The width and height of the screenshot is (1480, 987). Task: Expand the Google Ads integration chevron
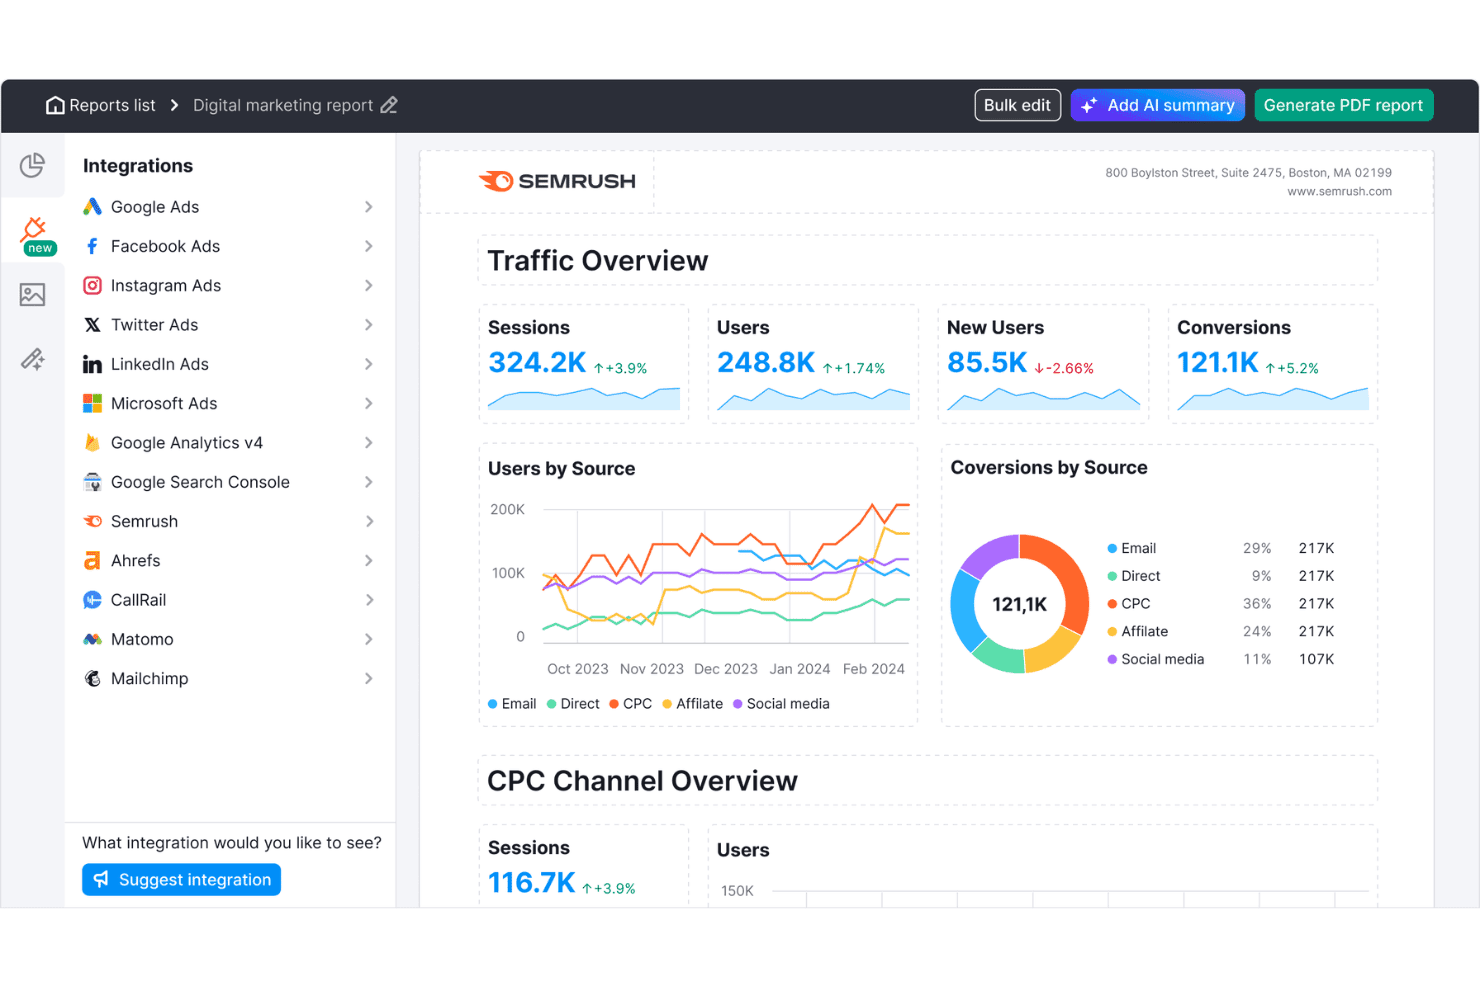coord(369,207)
